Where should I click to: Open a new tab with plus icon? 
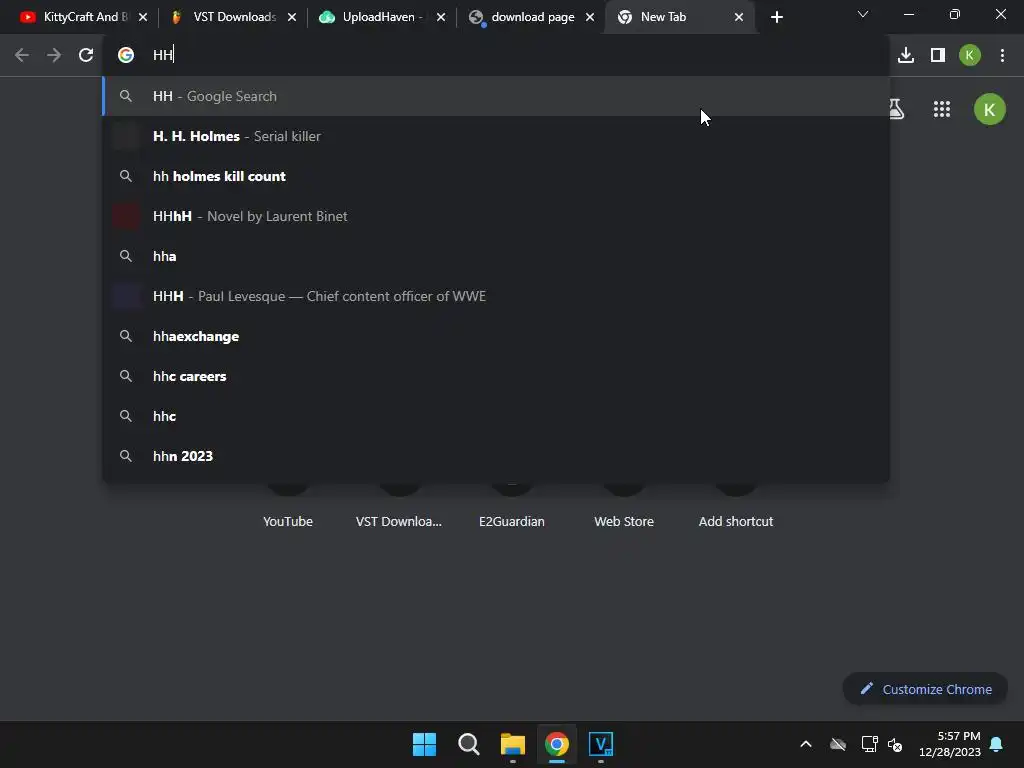tap(776, 17)
